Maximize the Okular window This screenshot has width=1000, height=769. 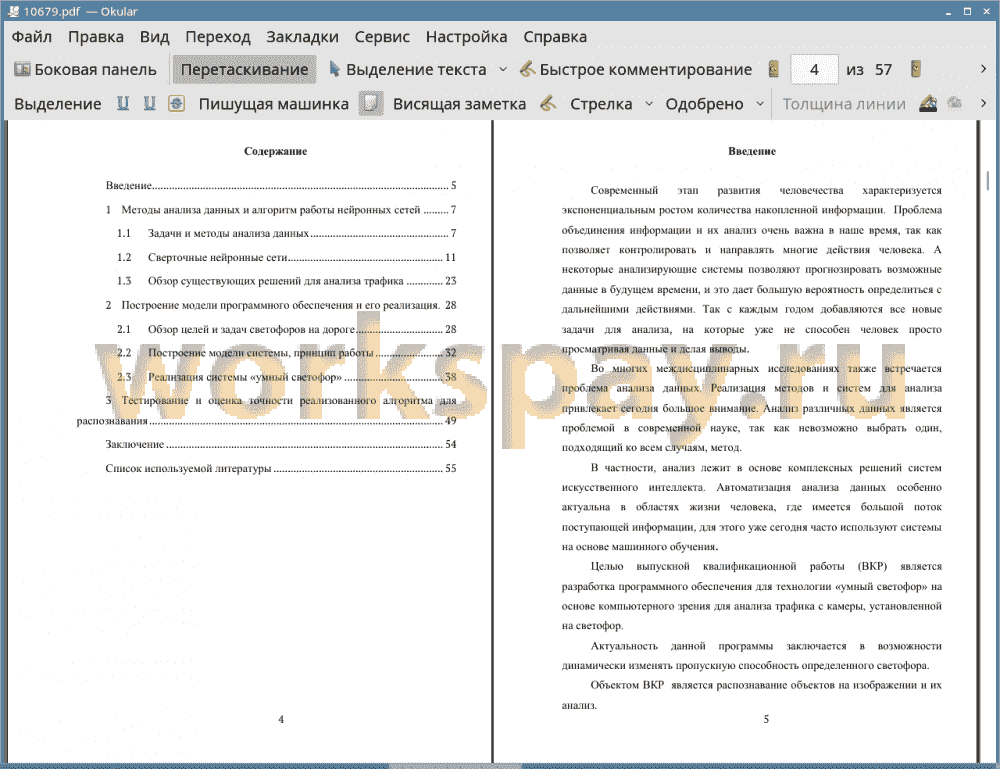[967, 11]
